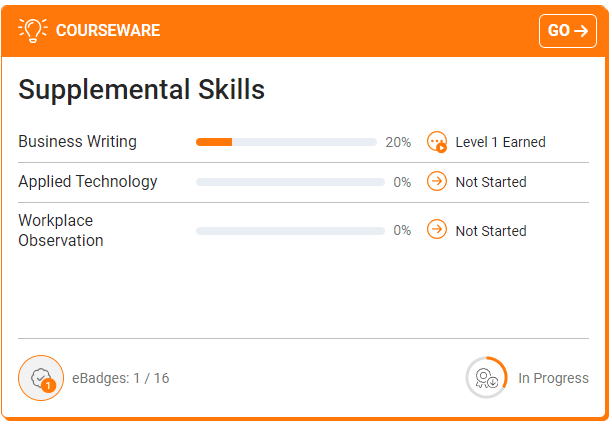612x424 pixels.
Task: Click the Applied Technology progress bar
Action: [290, 182]
